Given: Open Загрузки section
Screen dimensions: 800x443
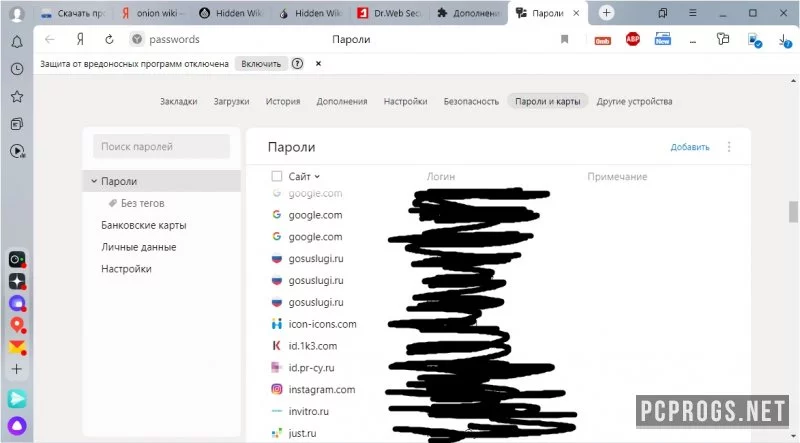Looking at the screenshot, I should point(231,102).
